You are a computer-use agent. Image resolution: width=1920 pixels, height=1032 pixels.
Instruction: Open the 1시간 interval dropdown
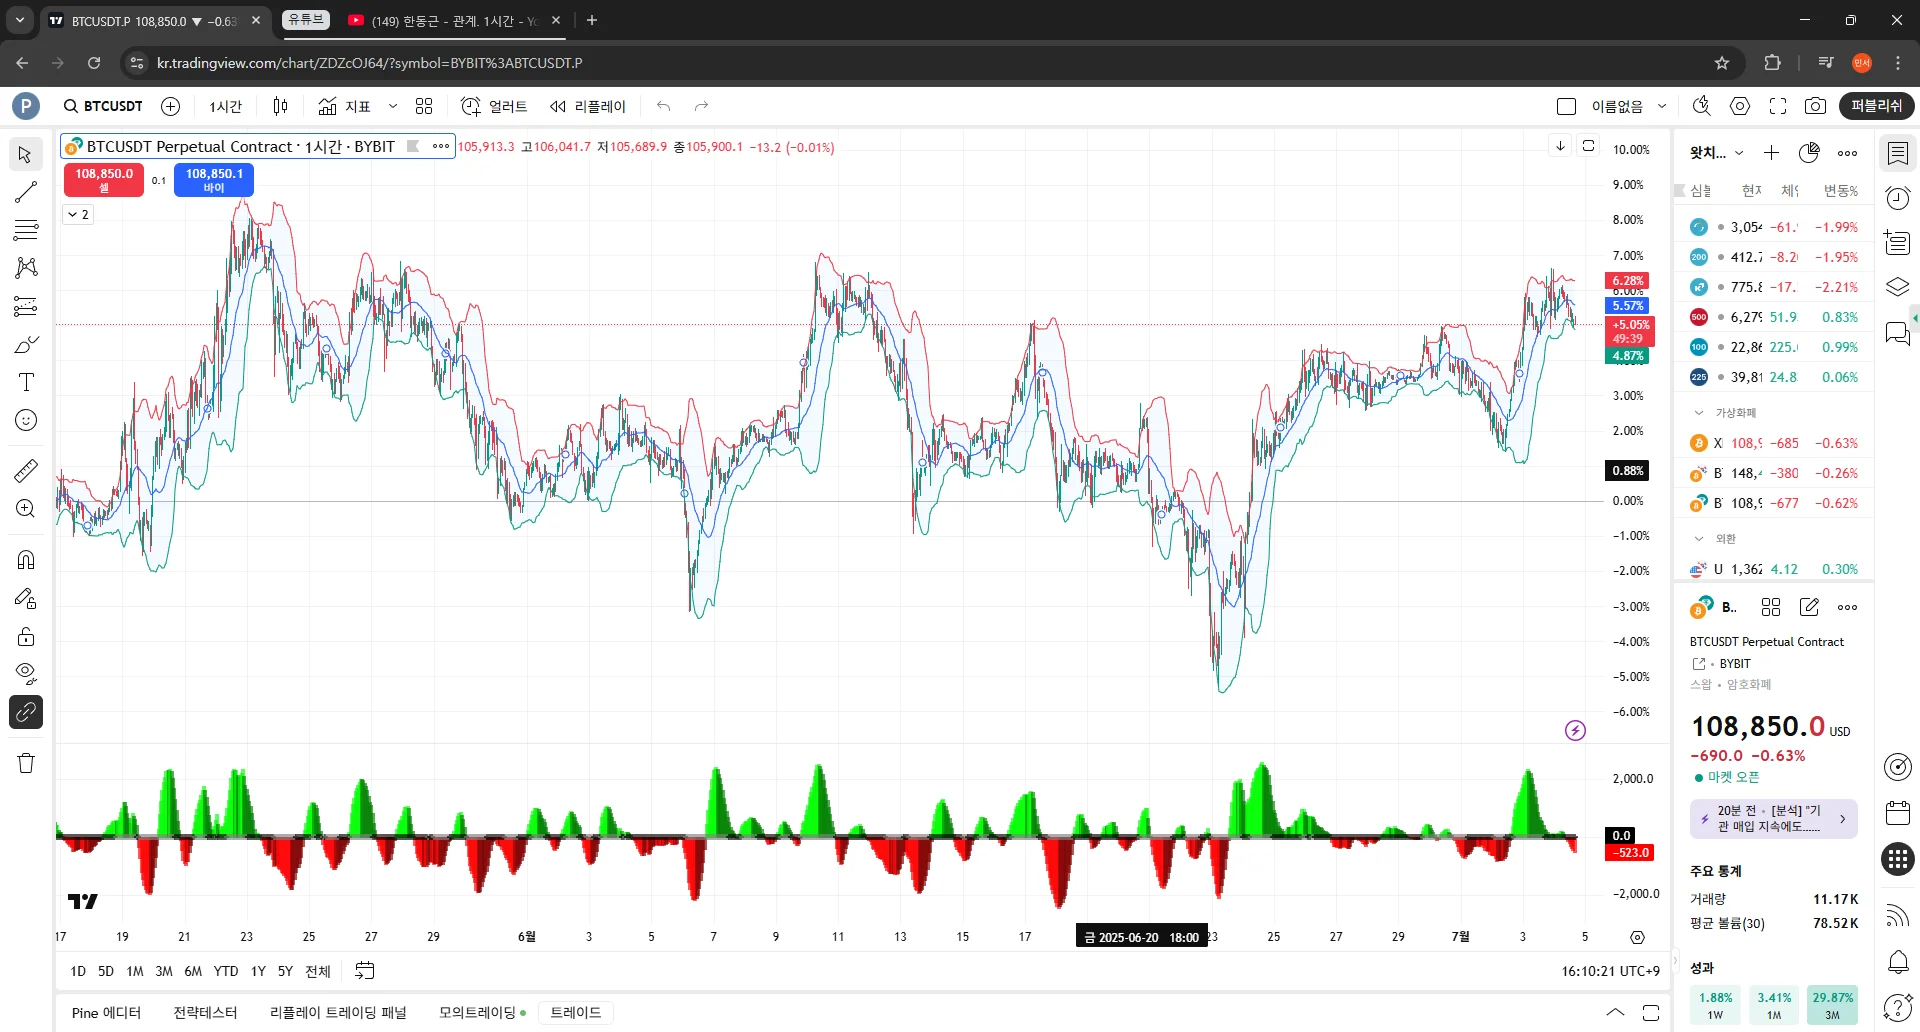225,106
